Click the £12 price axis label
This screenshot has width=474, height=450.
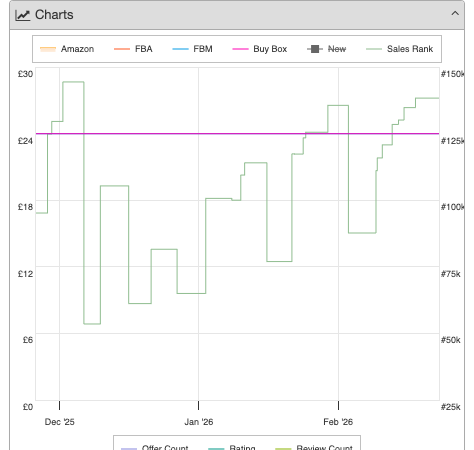point(25,274)
